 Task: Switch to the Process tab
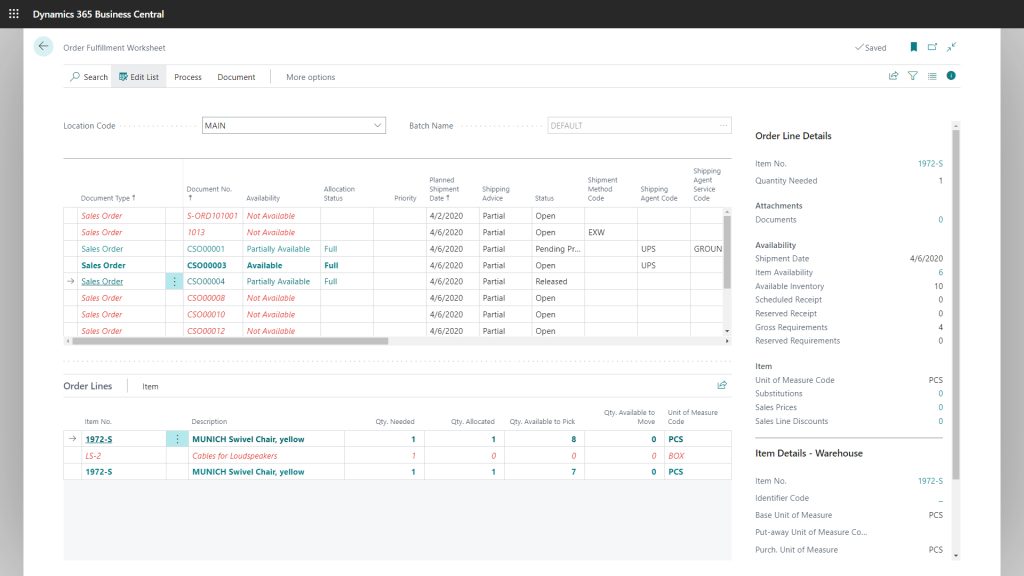click(x=188, y=77)
